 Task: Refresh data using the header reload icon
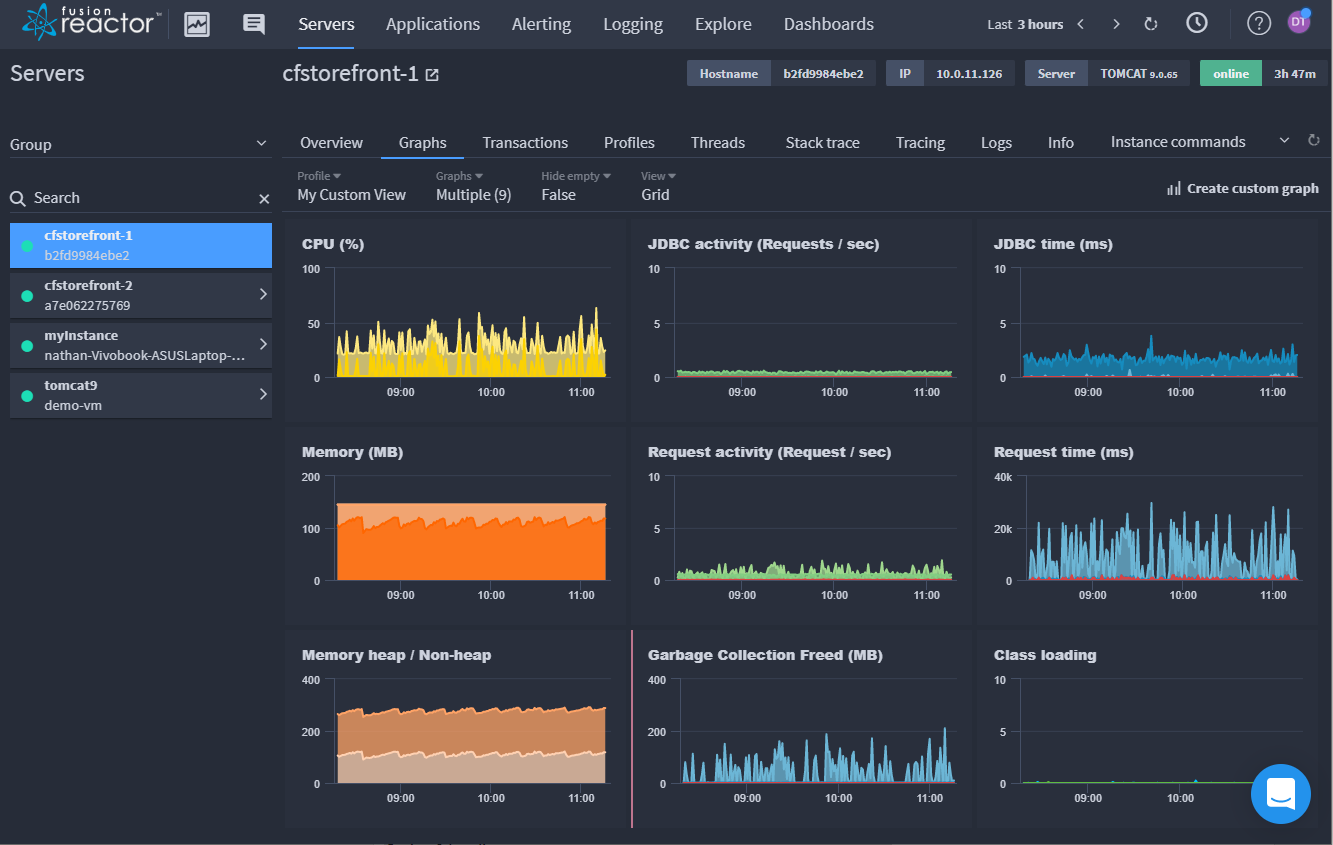pos(1151,24)
